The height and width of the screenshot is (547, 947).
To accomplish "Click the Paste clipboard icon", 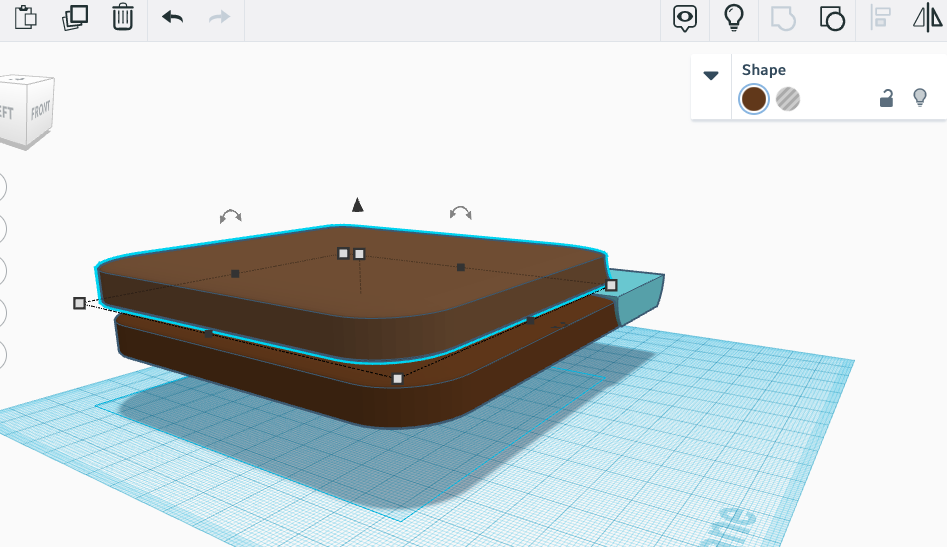I will tap(25, 17).
